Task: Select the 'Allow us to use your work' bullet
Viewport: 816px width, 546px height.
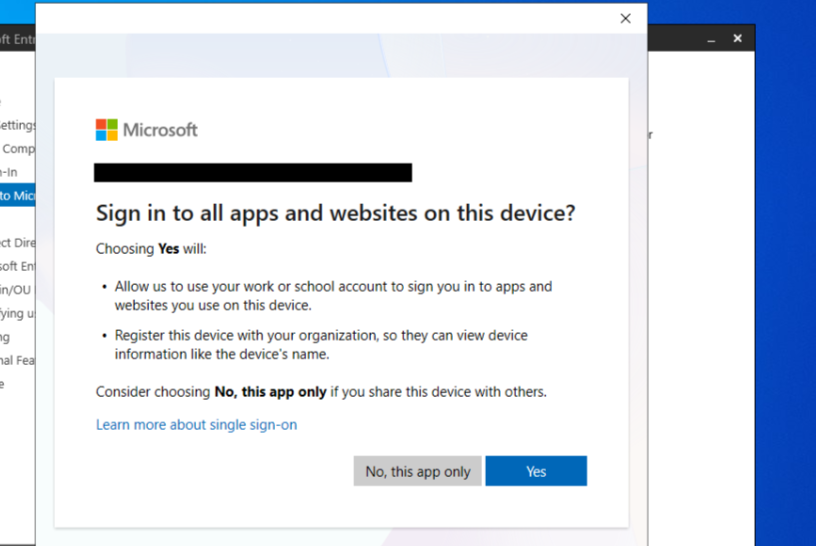Action: [x=333, y=296]
